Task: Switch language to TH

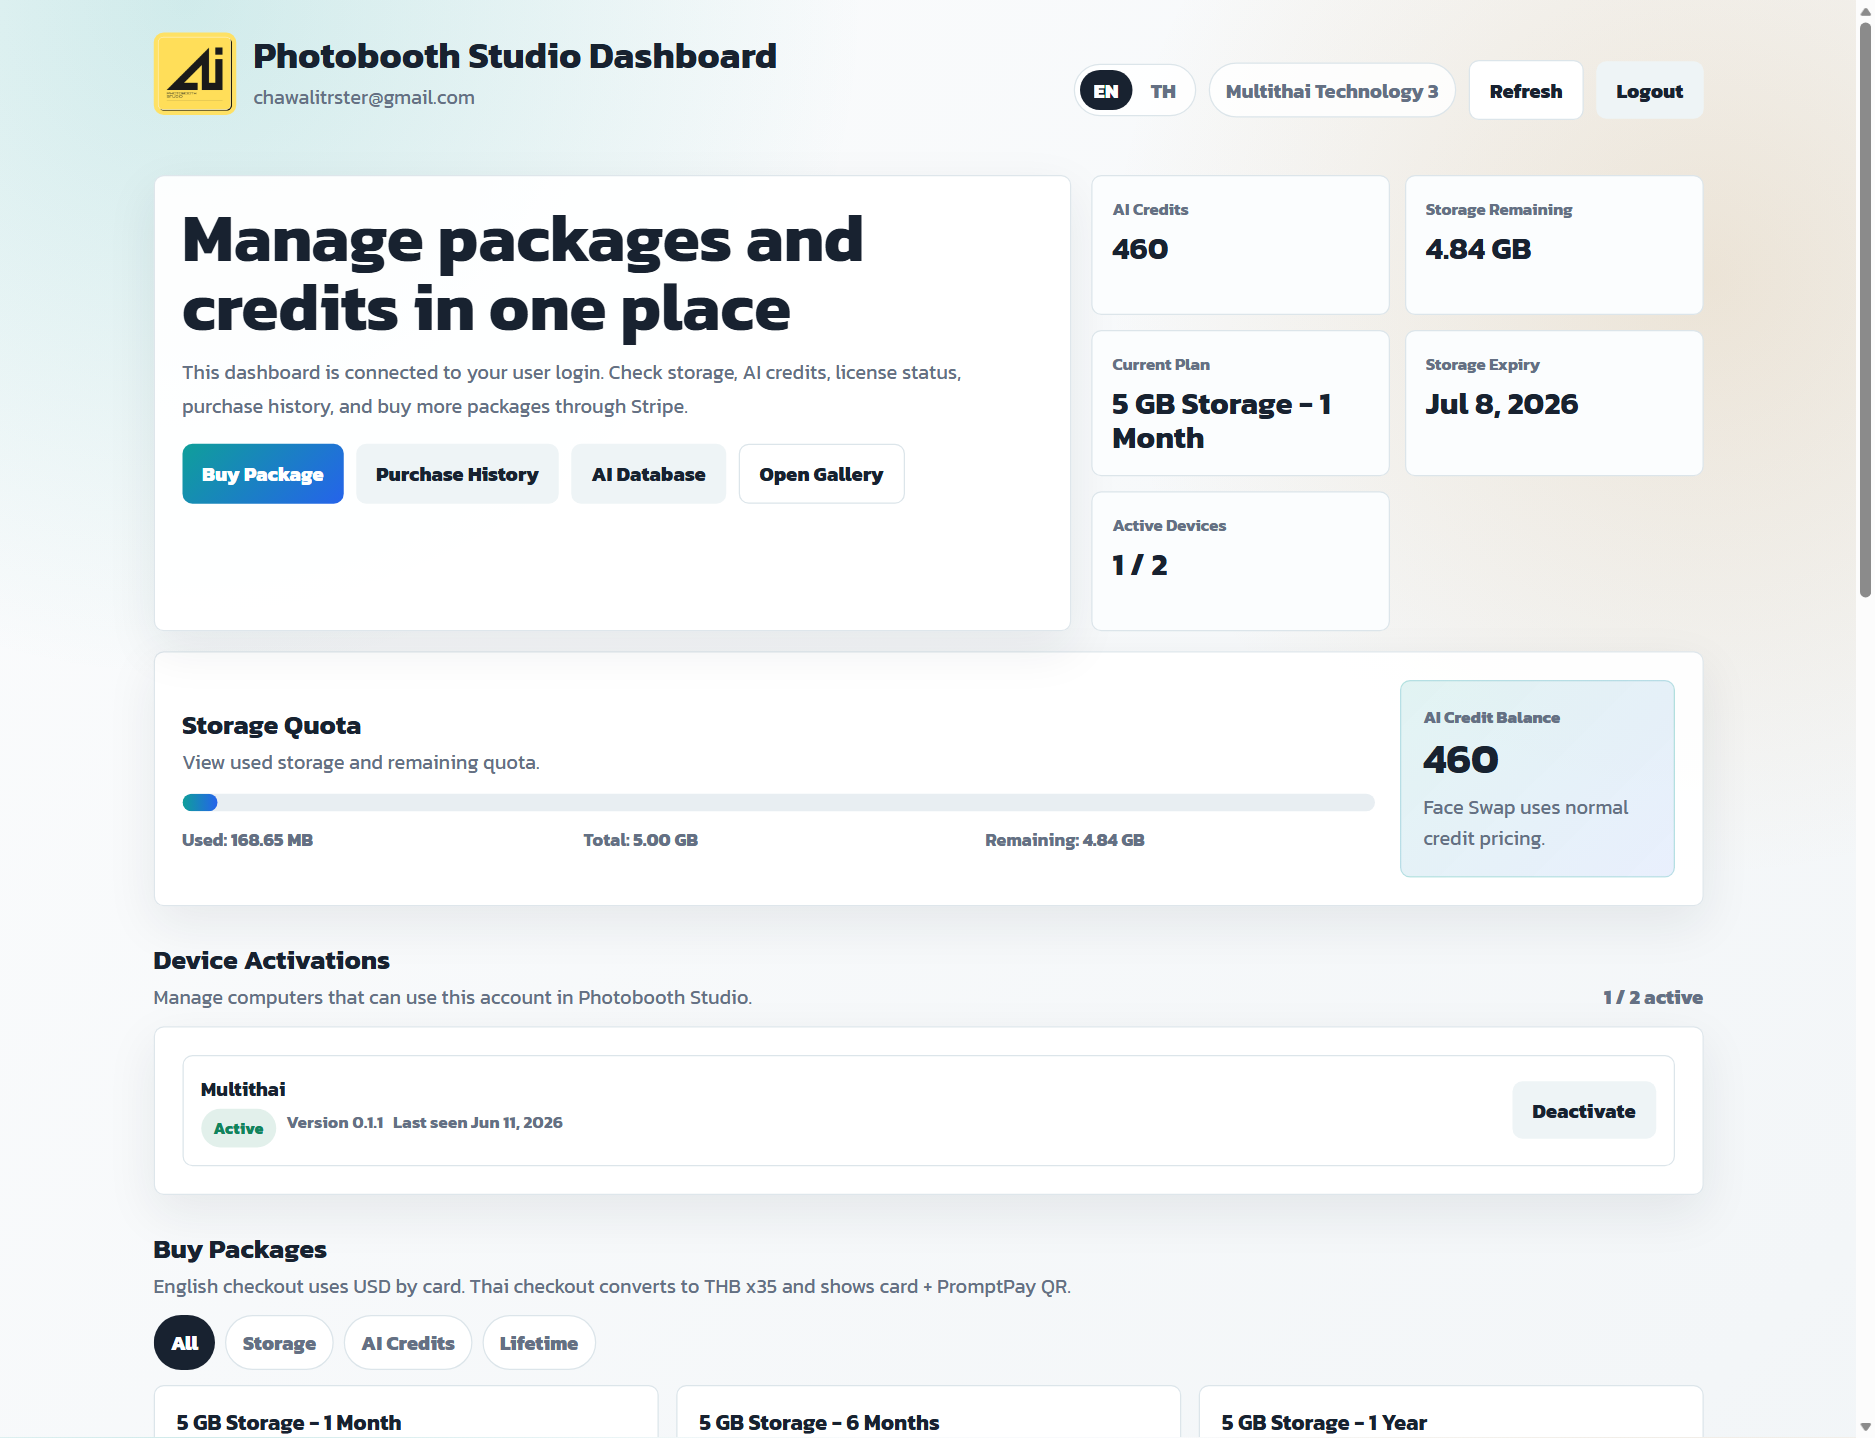Action: point(1163,91)
